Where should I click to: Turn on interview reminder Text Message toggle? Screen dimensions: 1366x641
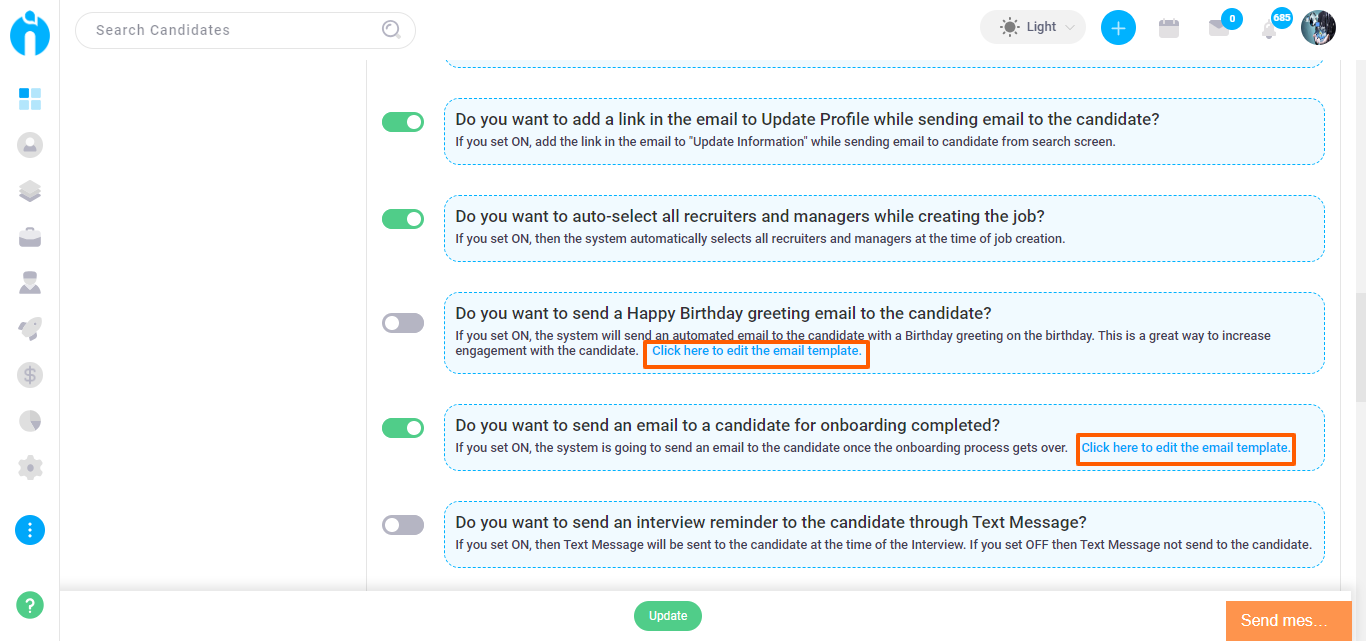(403, 525)
